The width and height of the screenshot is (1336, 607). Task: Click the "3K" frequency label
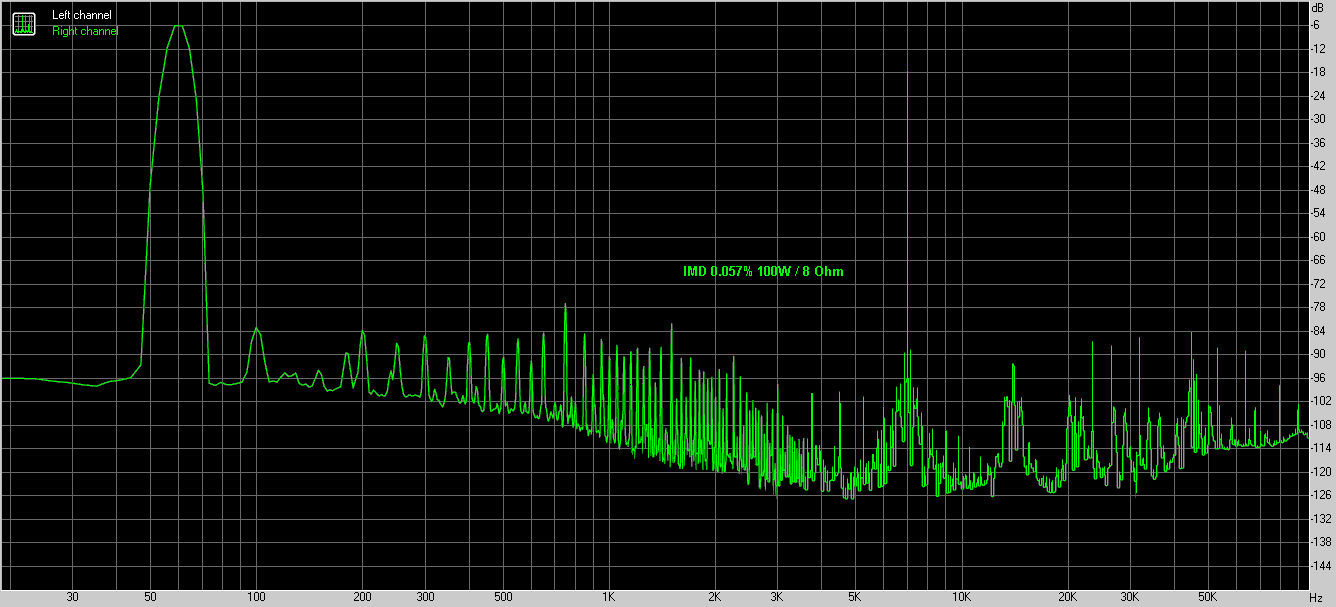point(777,597)
